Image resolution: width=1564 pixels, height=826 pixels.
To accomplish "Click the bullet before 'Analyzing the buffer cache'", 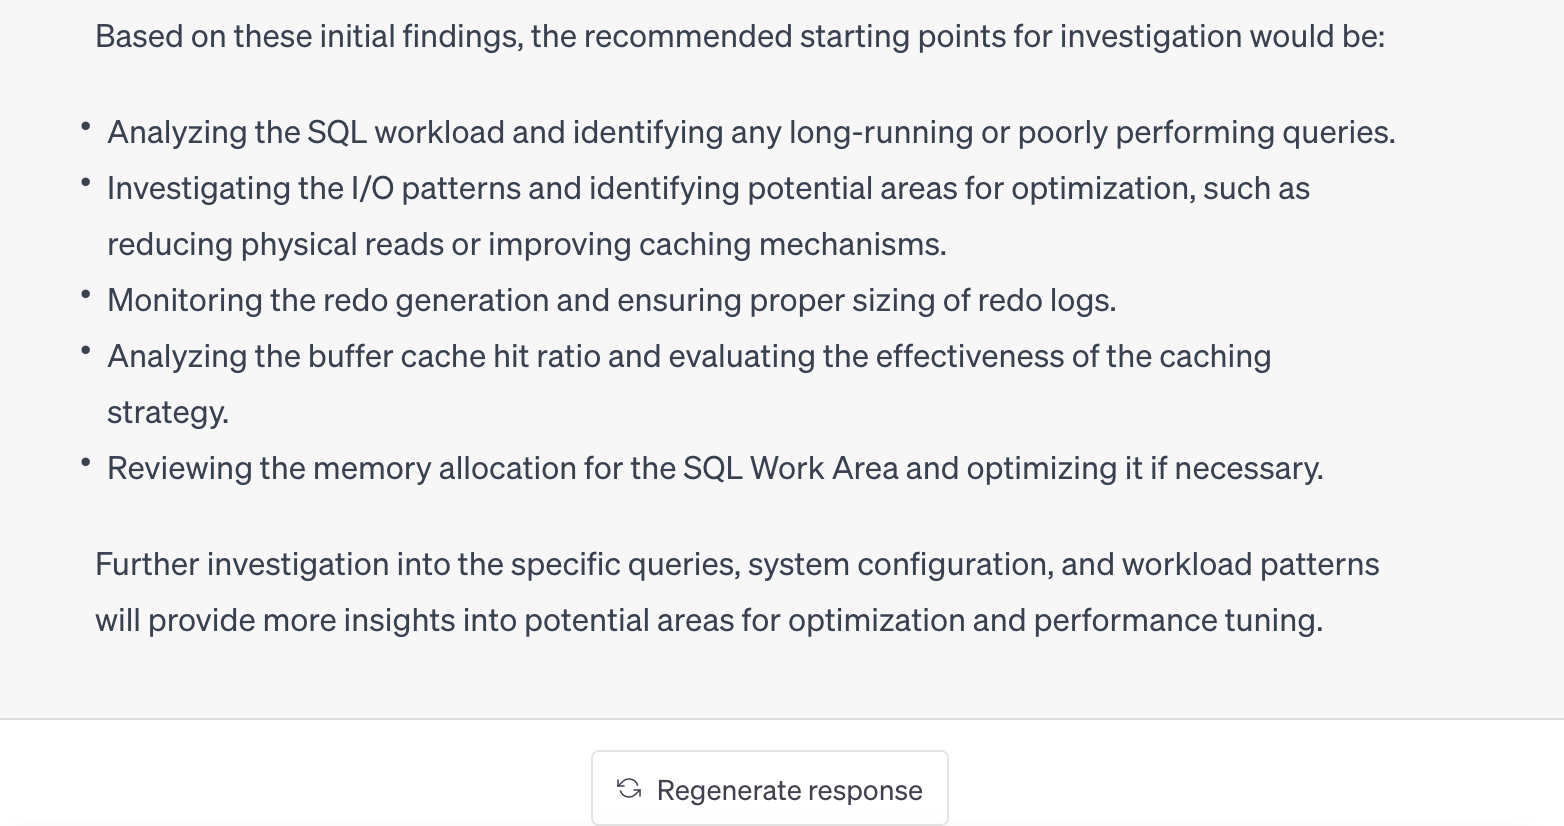I will coord(87,351).
